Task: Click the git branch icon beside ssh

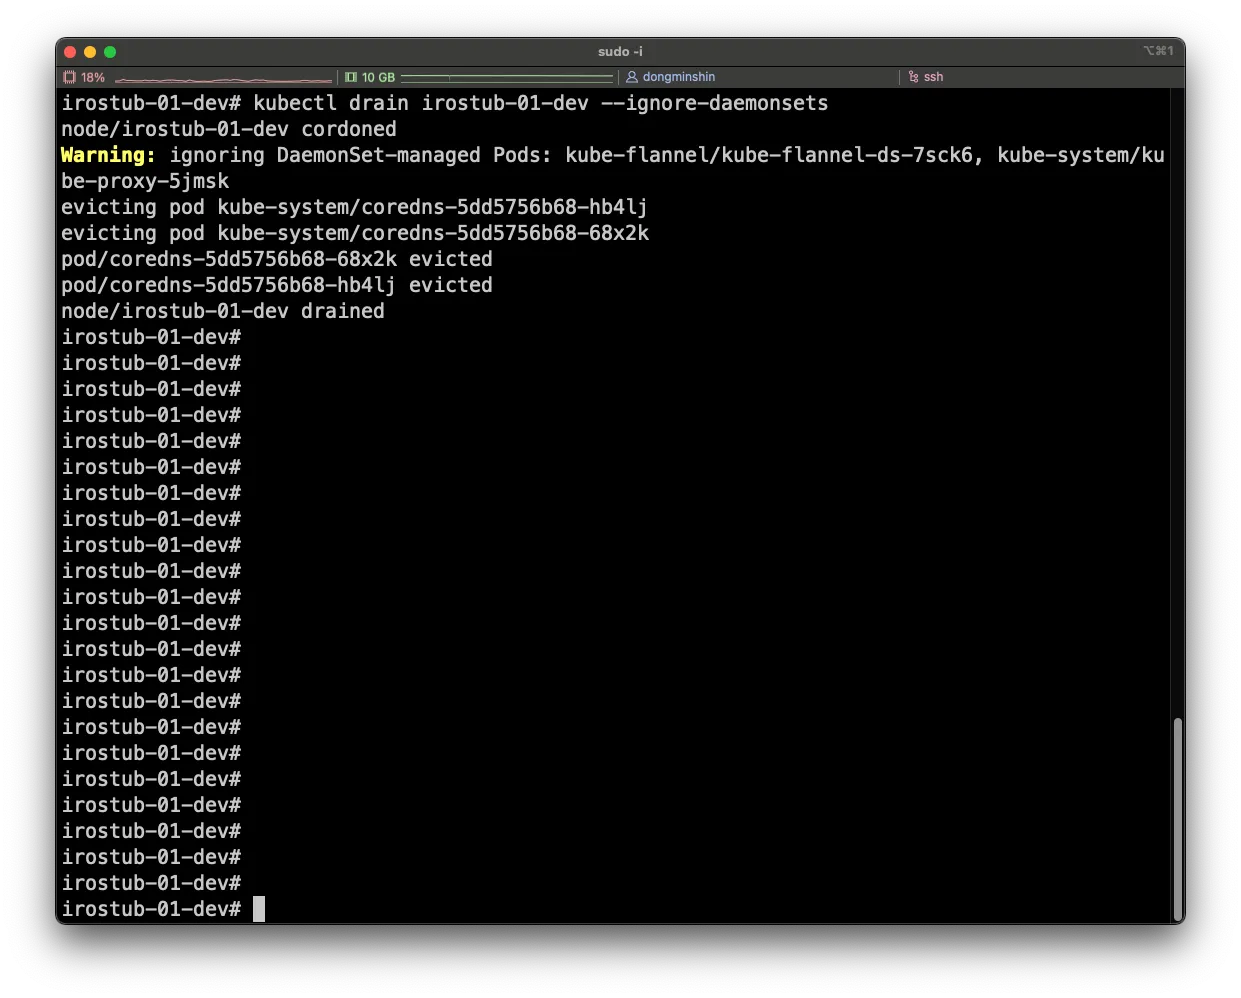Action: 913,77
